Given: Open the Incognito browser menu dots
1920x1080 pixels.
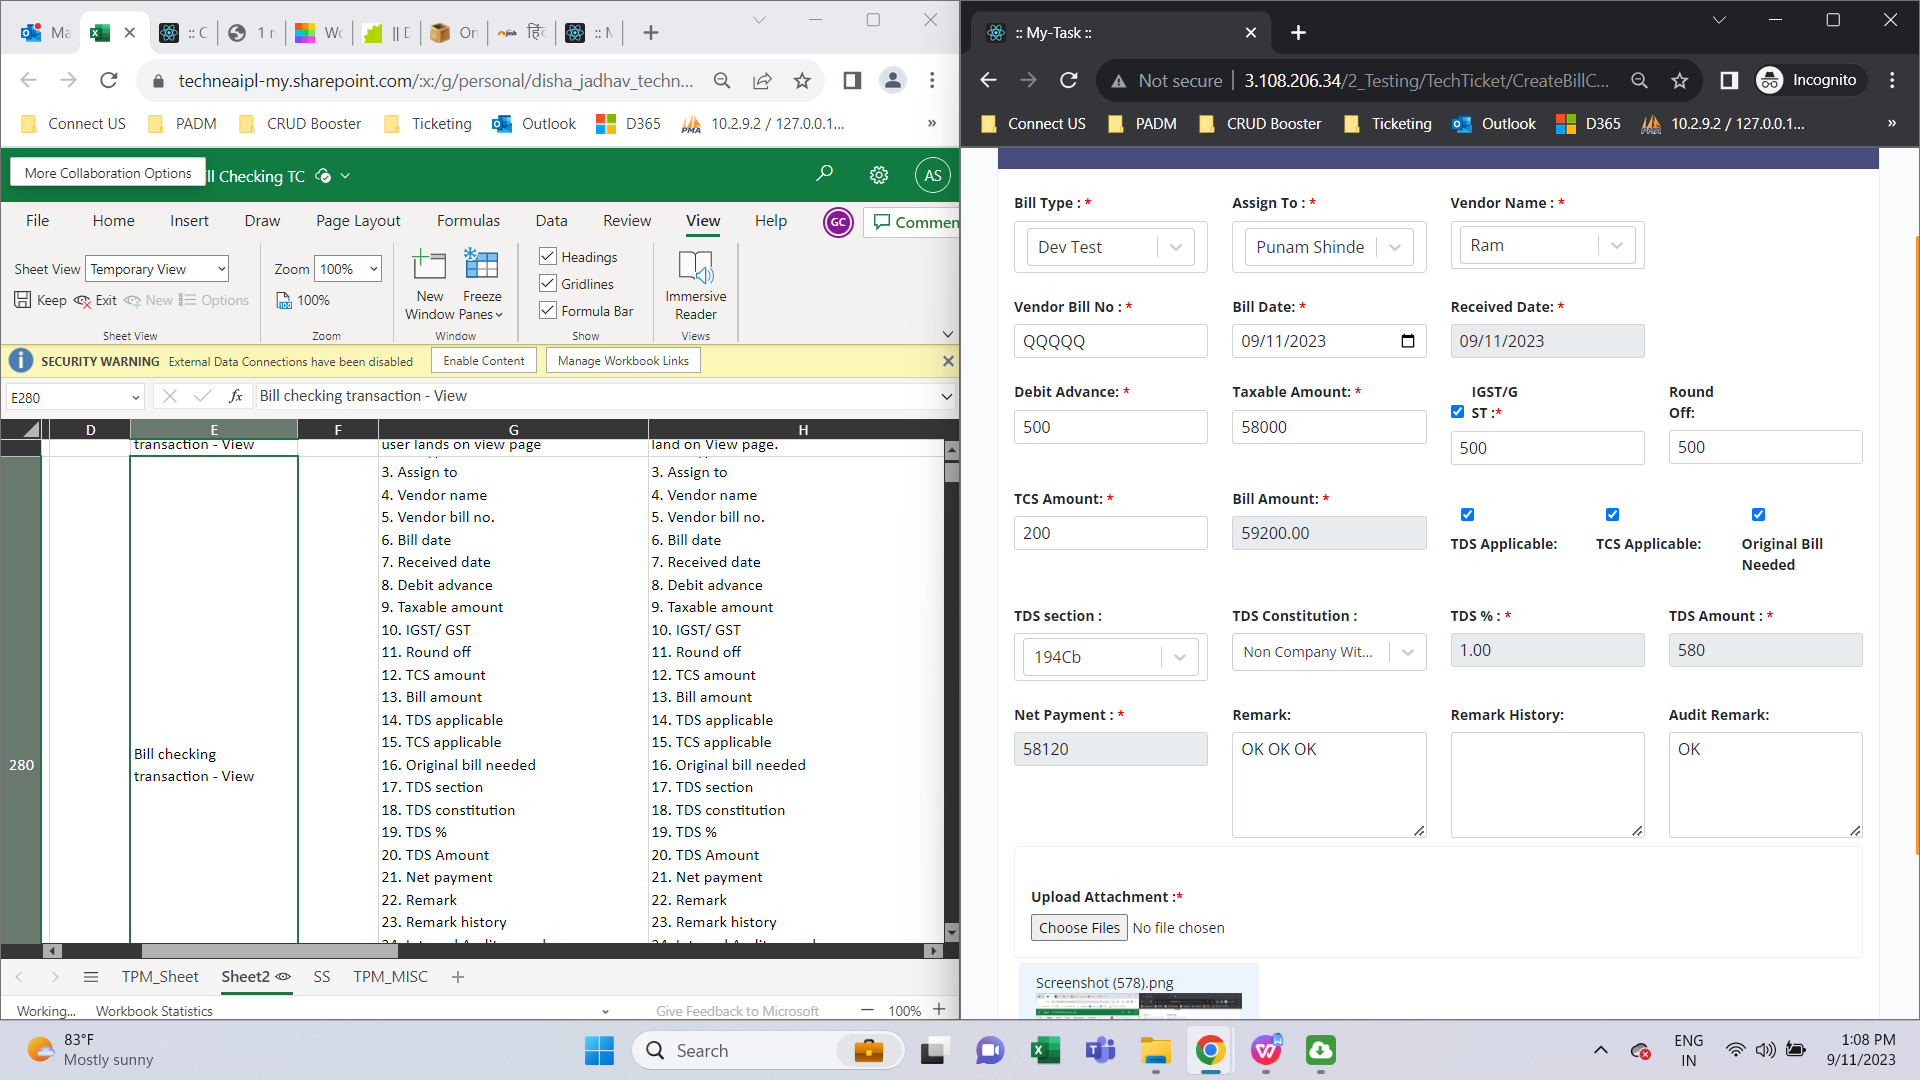Looking at the screenshot, I should (1892, 80).
